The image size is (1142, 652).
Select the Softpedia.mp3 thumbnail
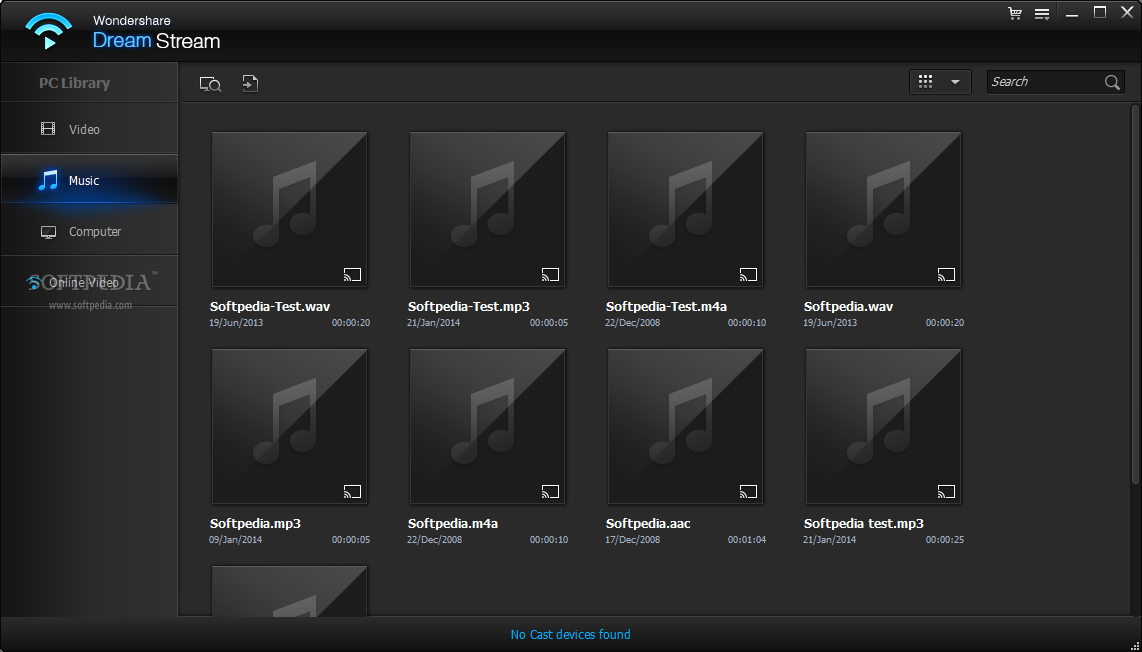pos(289,426)
